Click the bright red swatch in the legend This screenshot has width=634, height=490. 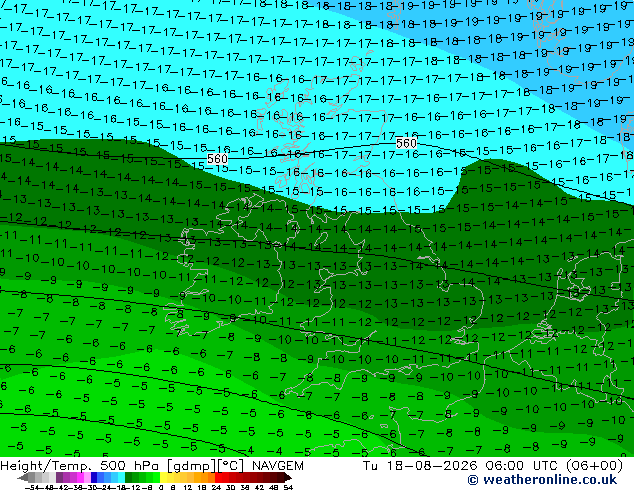[218, 477]
